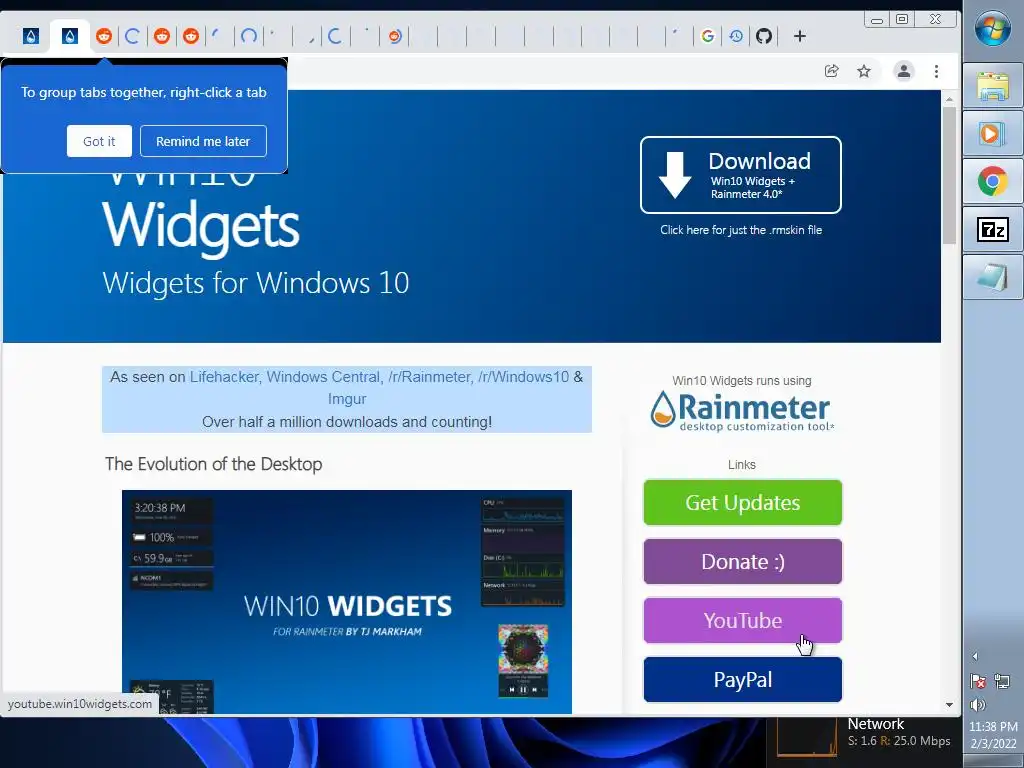Click the white download arrow icon
Image resolution: width=1024 pixels, height=768 pixels.
click(x=675, y=174)
